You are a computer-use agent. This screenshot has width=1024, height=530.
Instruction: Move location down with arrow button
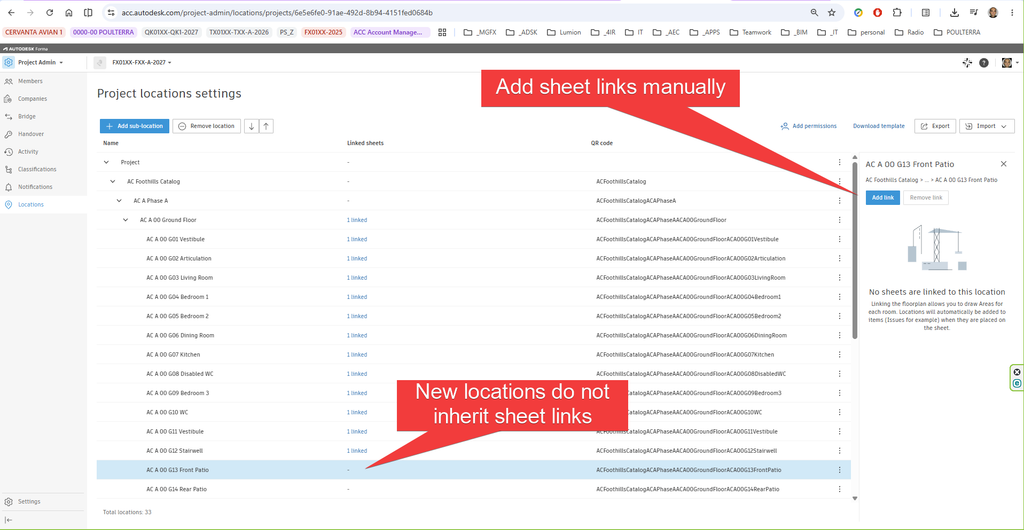pos(251,126)
